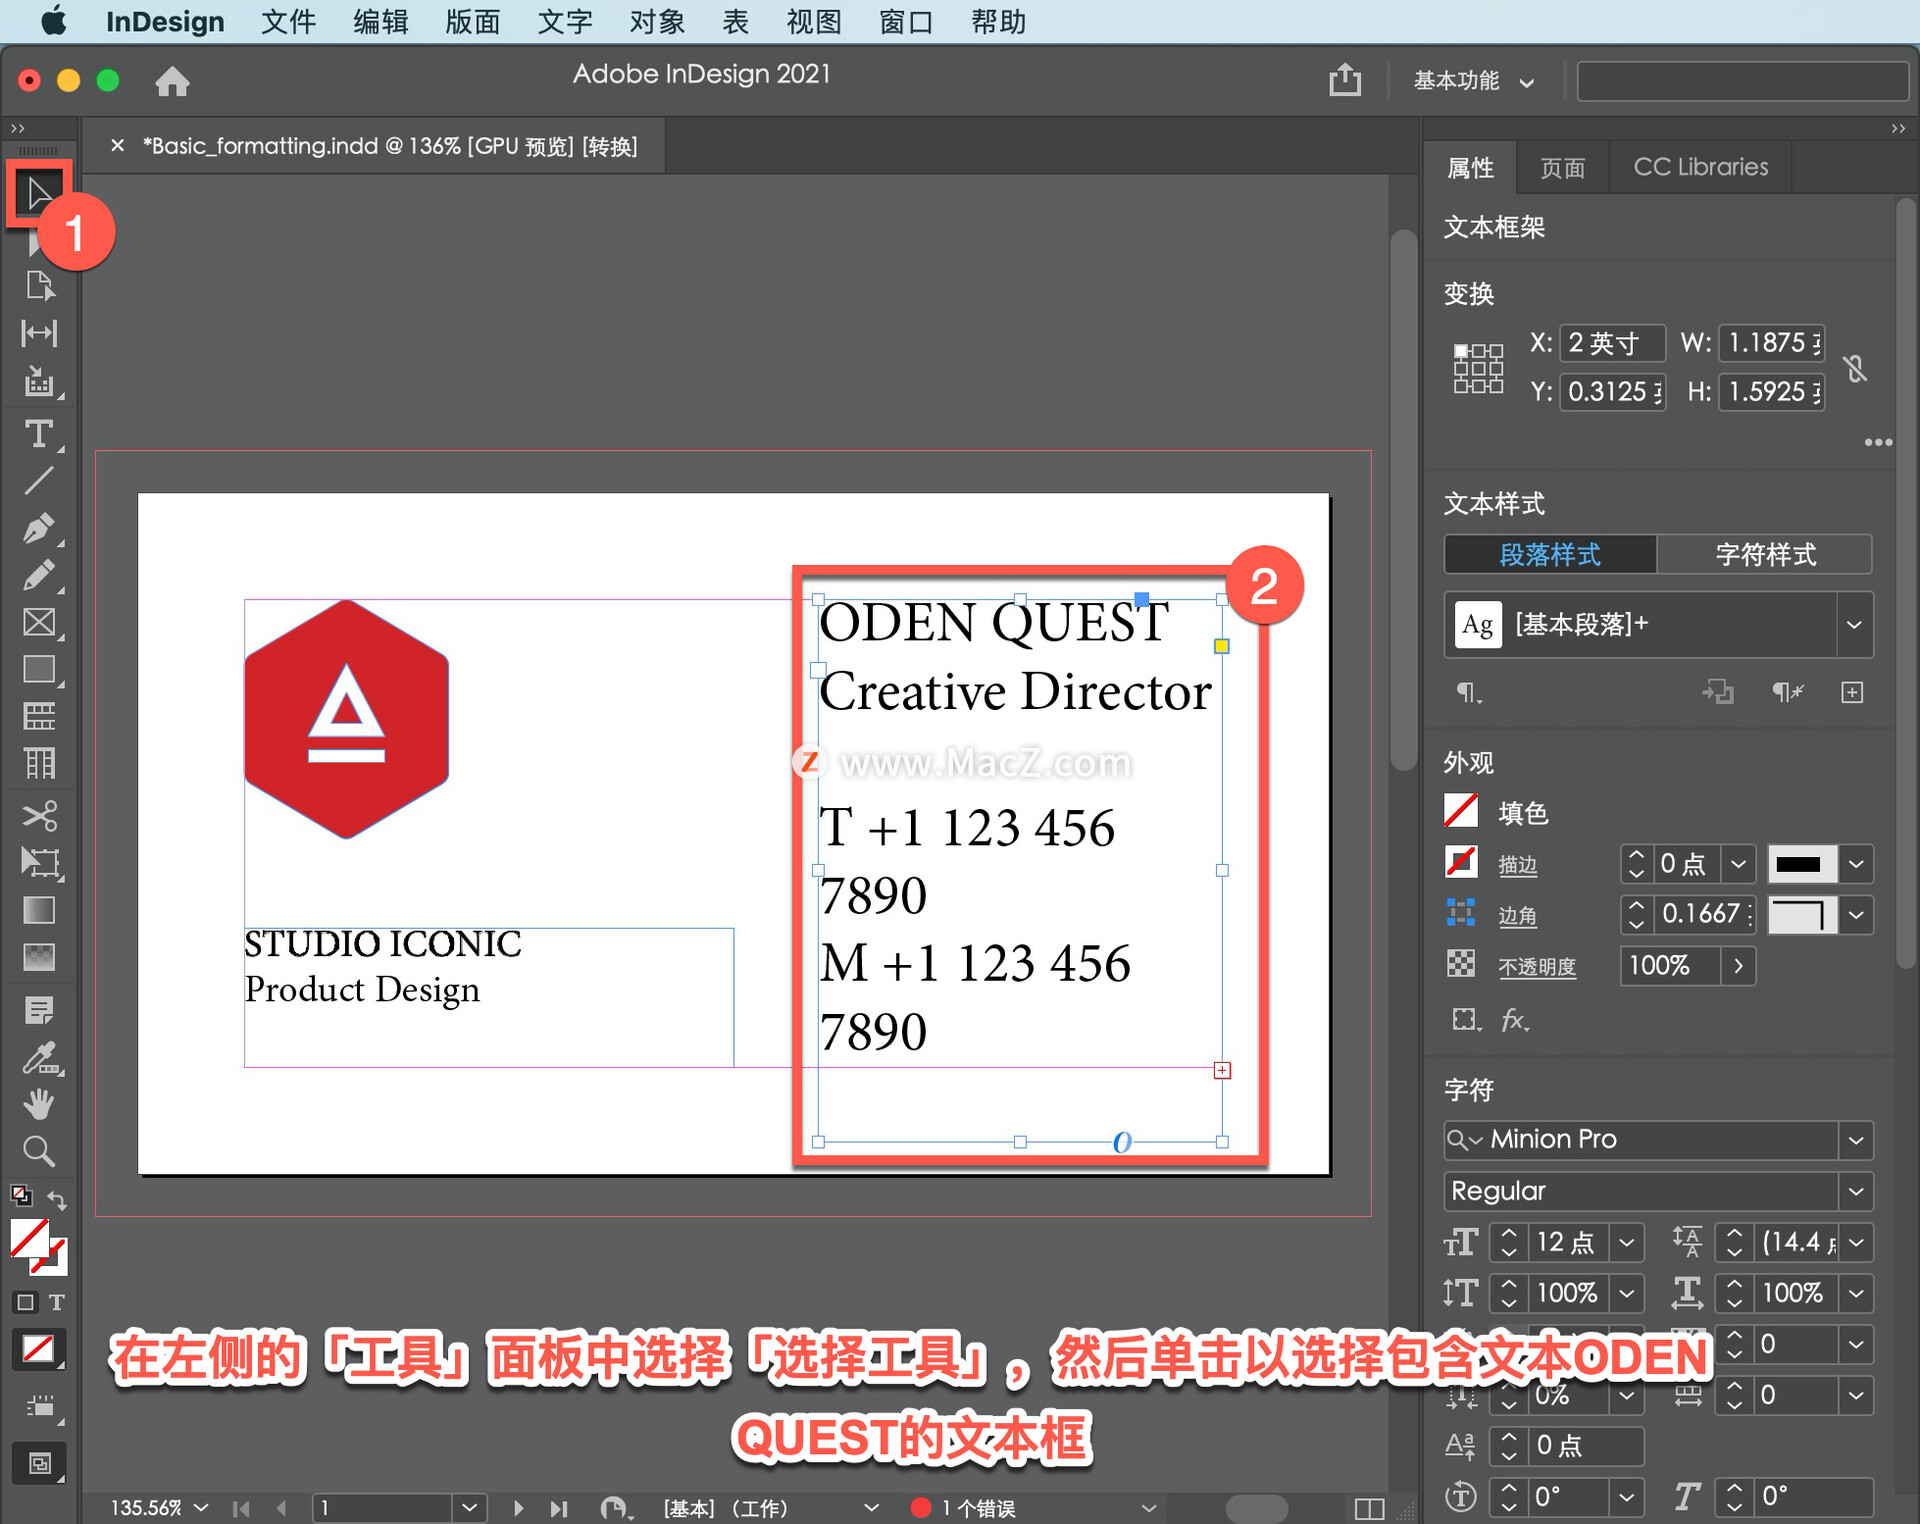Open the 窗口 menu
This screenshot has height=1524, width=1920.
[905, 21]
